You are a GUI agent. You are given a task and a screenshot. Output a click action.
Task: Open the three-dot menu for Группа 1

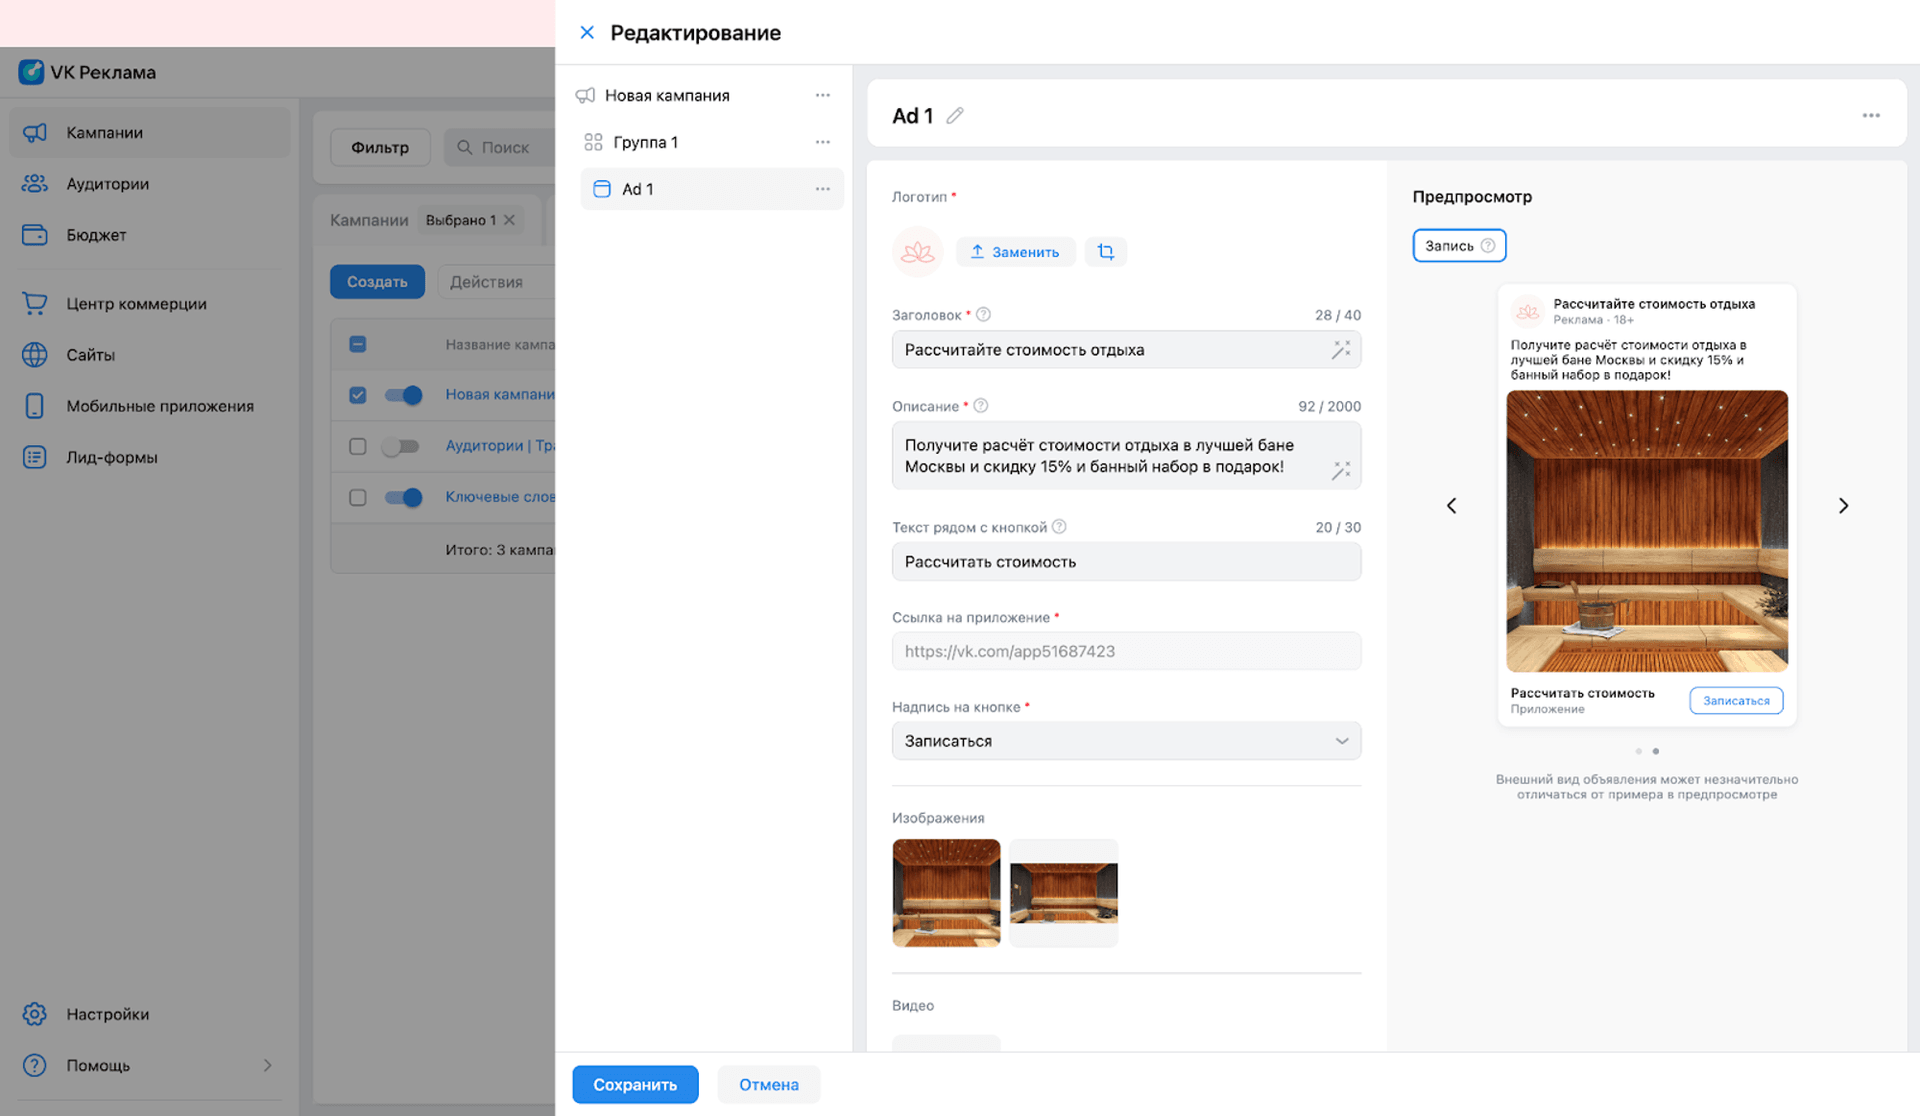pos(822,142)
